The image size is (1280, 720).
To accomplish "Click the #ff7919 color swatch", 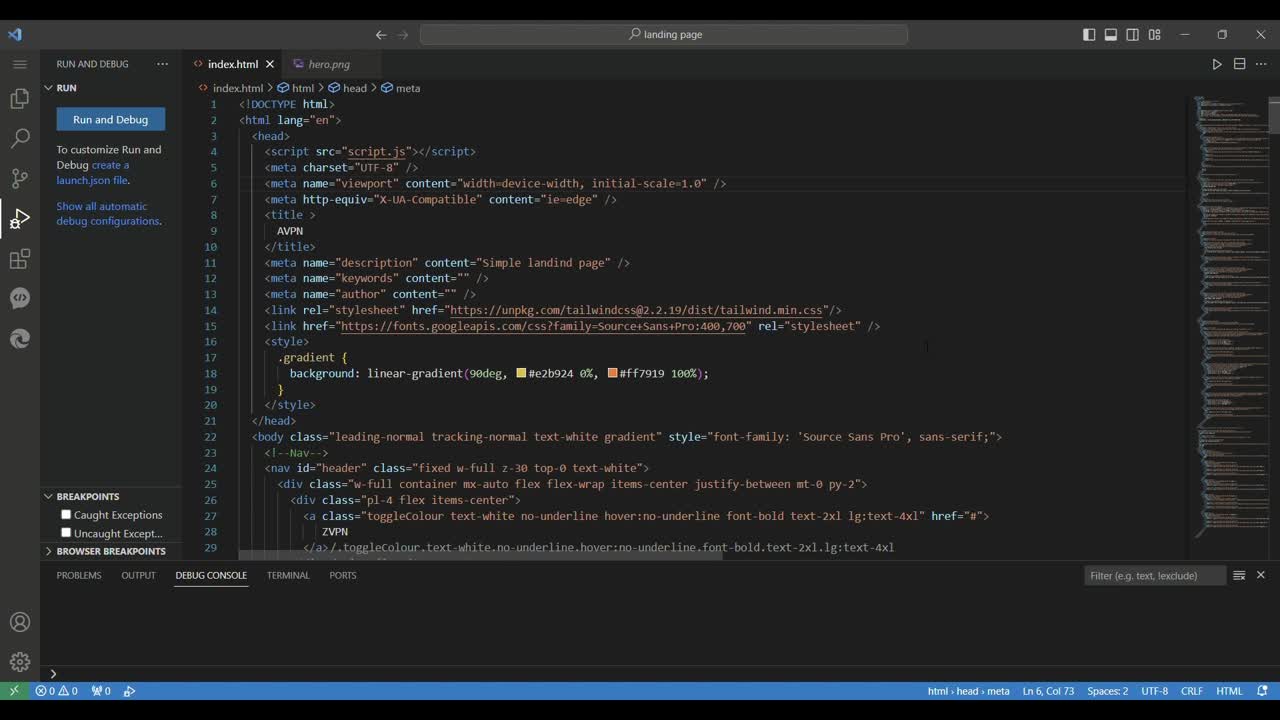I will (x=612, y=373).
